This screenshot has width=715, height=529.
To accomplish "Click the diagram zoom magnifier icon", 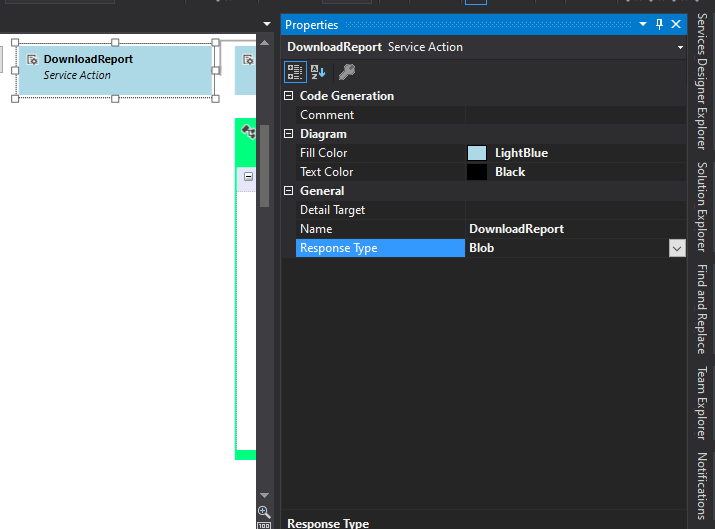I will coord(264,512).
